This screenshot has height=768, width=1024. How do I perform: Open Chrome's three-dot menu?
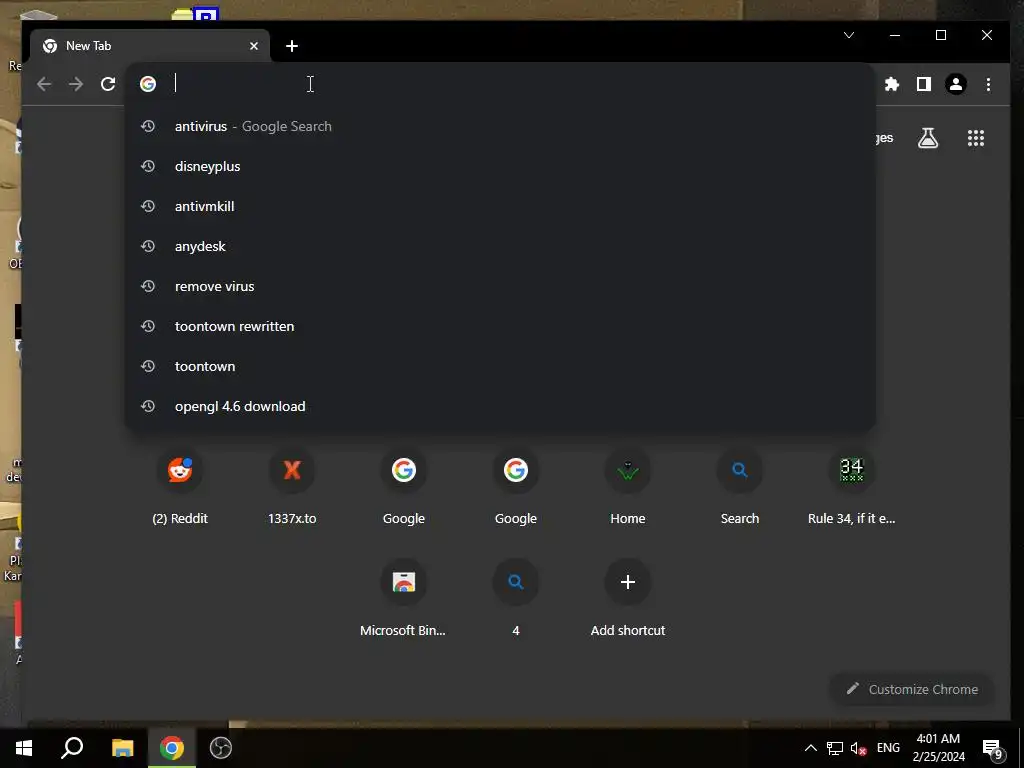click(x=988, y=84)
